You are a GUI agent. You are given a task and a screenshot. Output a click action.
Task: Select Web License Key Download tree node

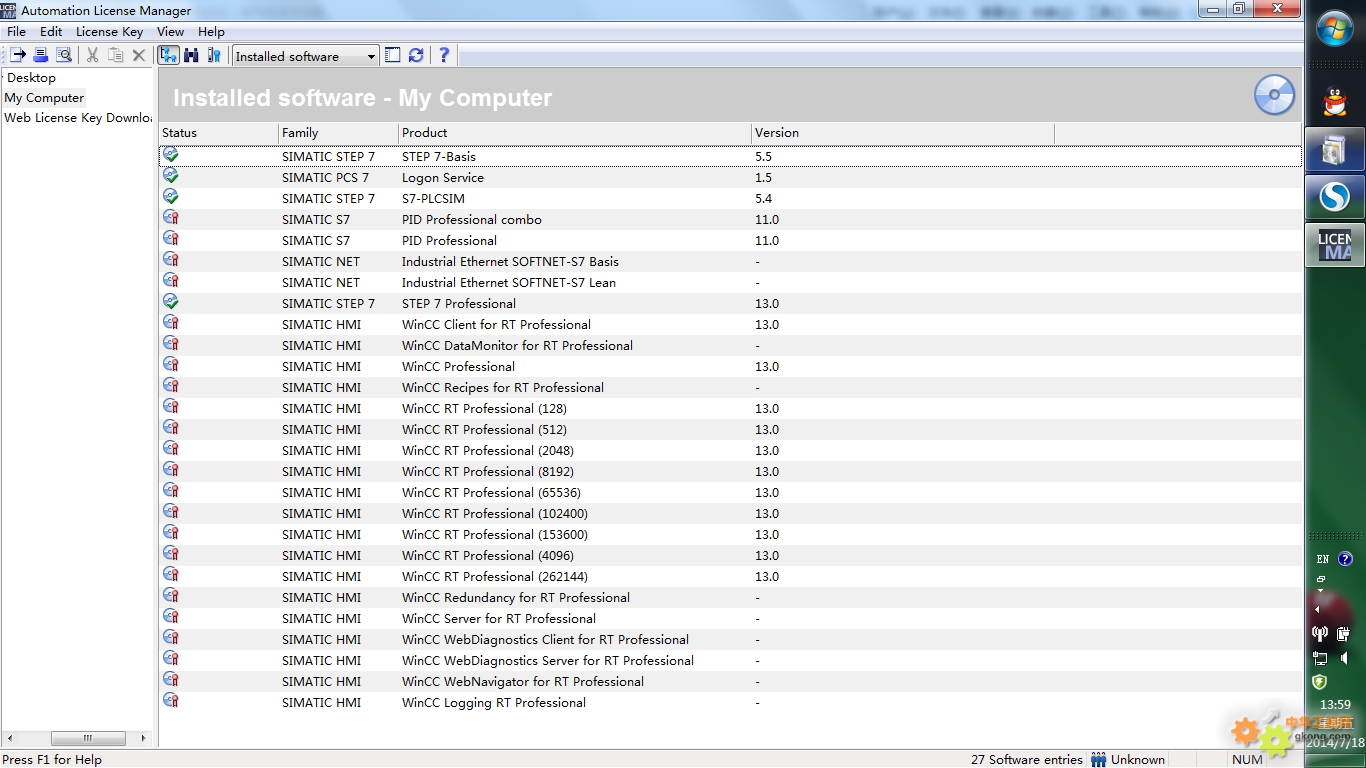pos(78,118)
